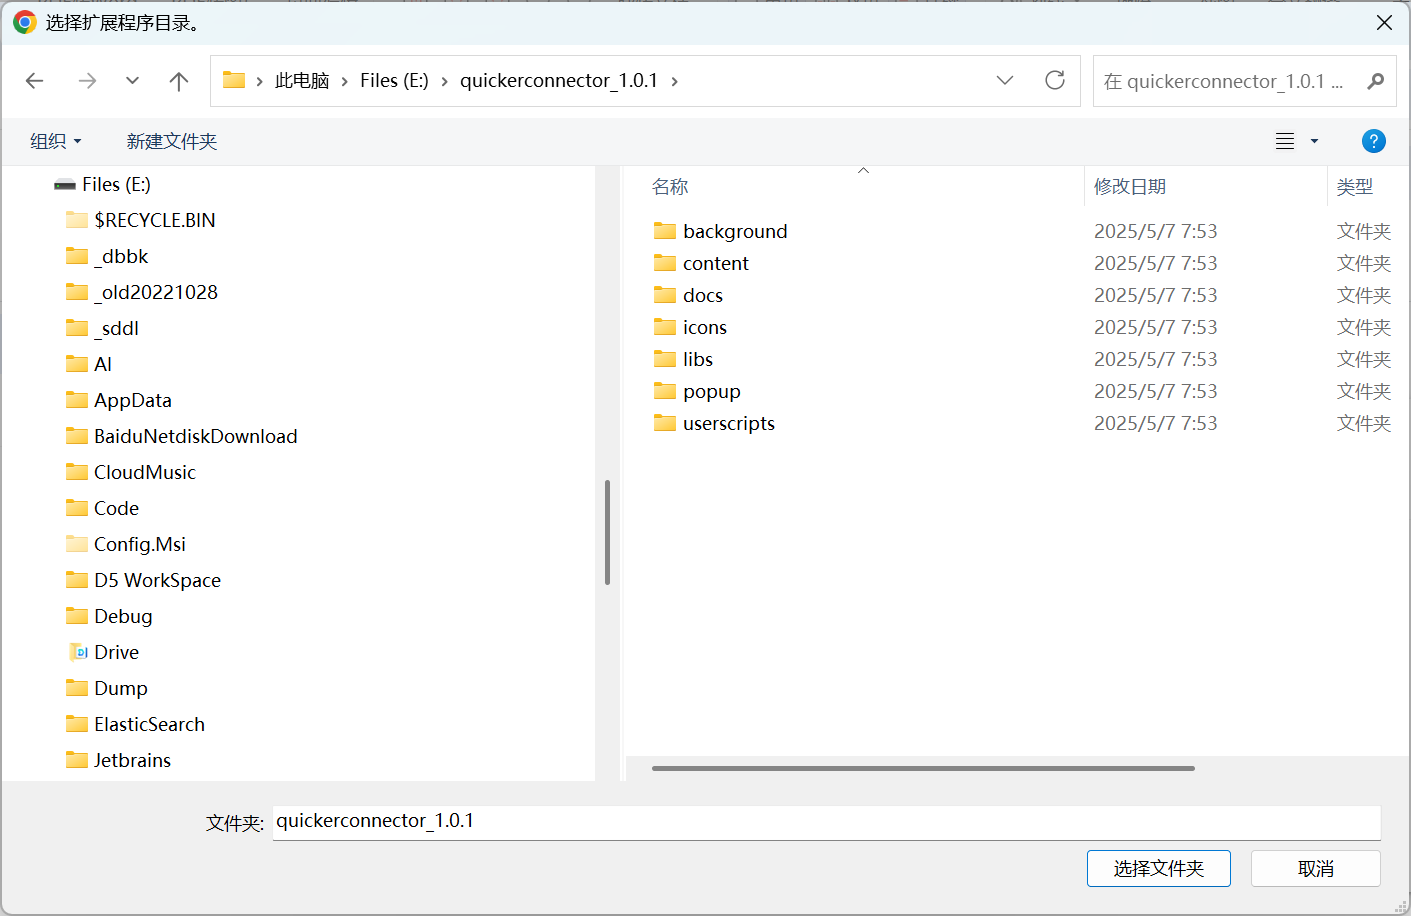Select the Debug folder in tree
The height and width of the screenshot is (916, 1411).
123,616
